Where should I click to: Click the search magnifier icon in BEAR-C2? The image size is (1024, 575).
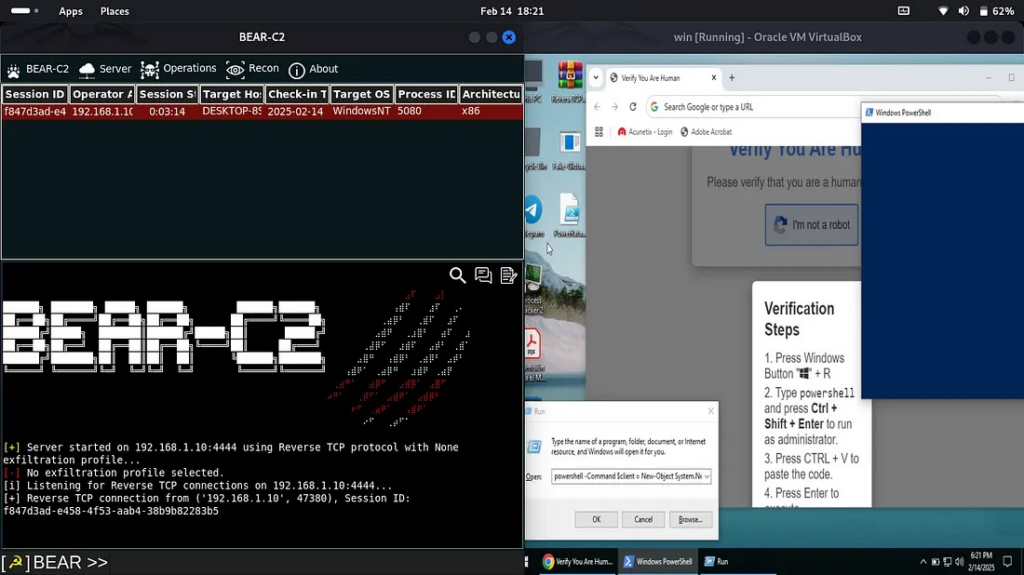[457, 276]
